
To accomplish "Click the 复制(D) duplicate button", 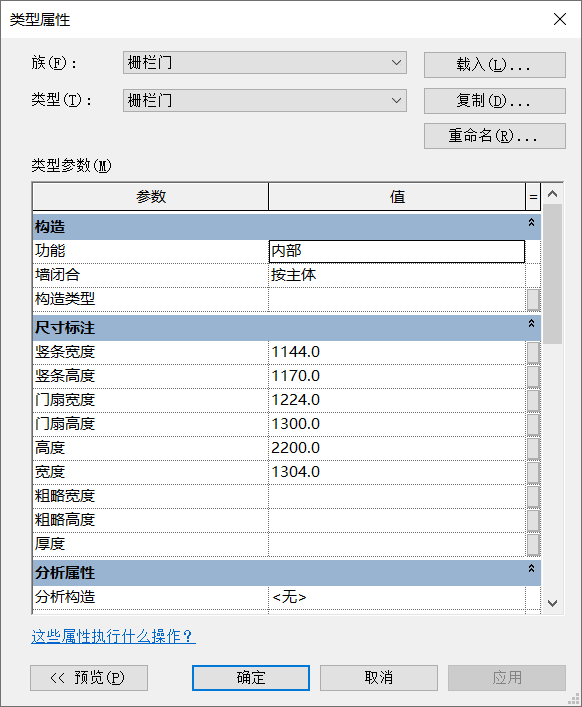I will (x=495, y=101).
